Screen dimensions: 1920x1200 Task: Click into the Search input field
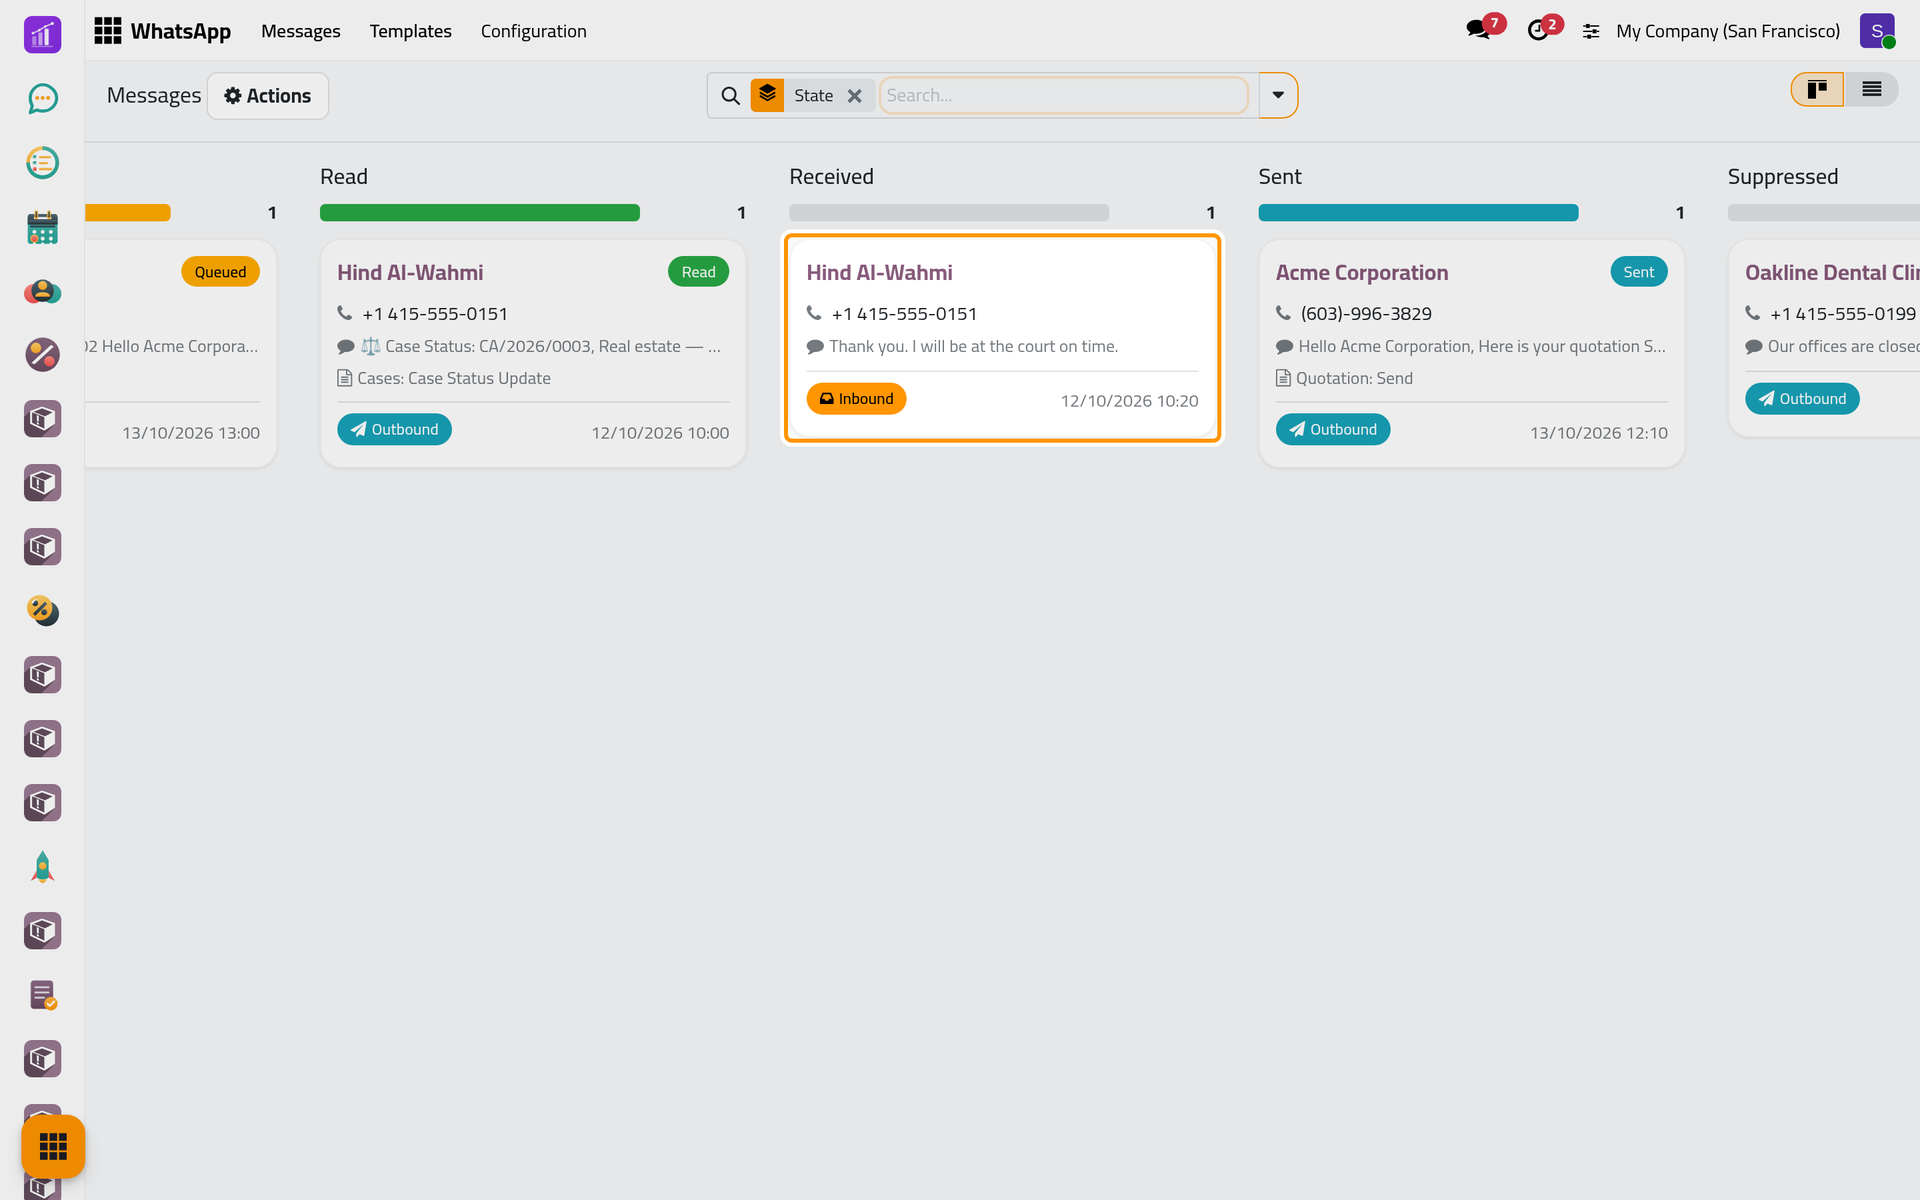pyautogui.click(x=1063, y=95)
